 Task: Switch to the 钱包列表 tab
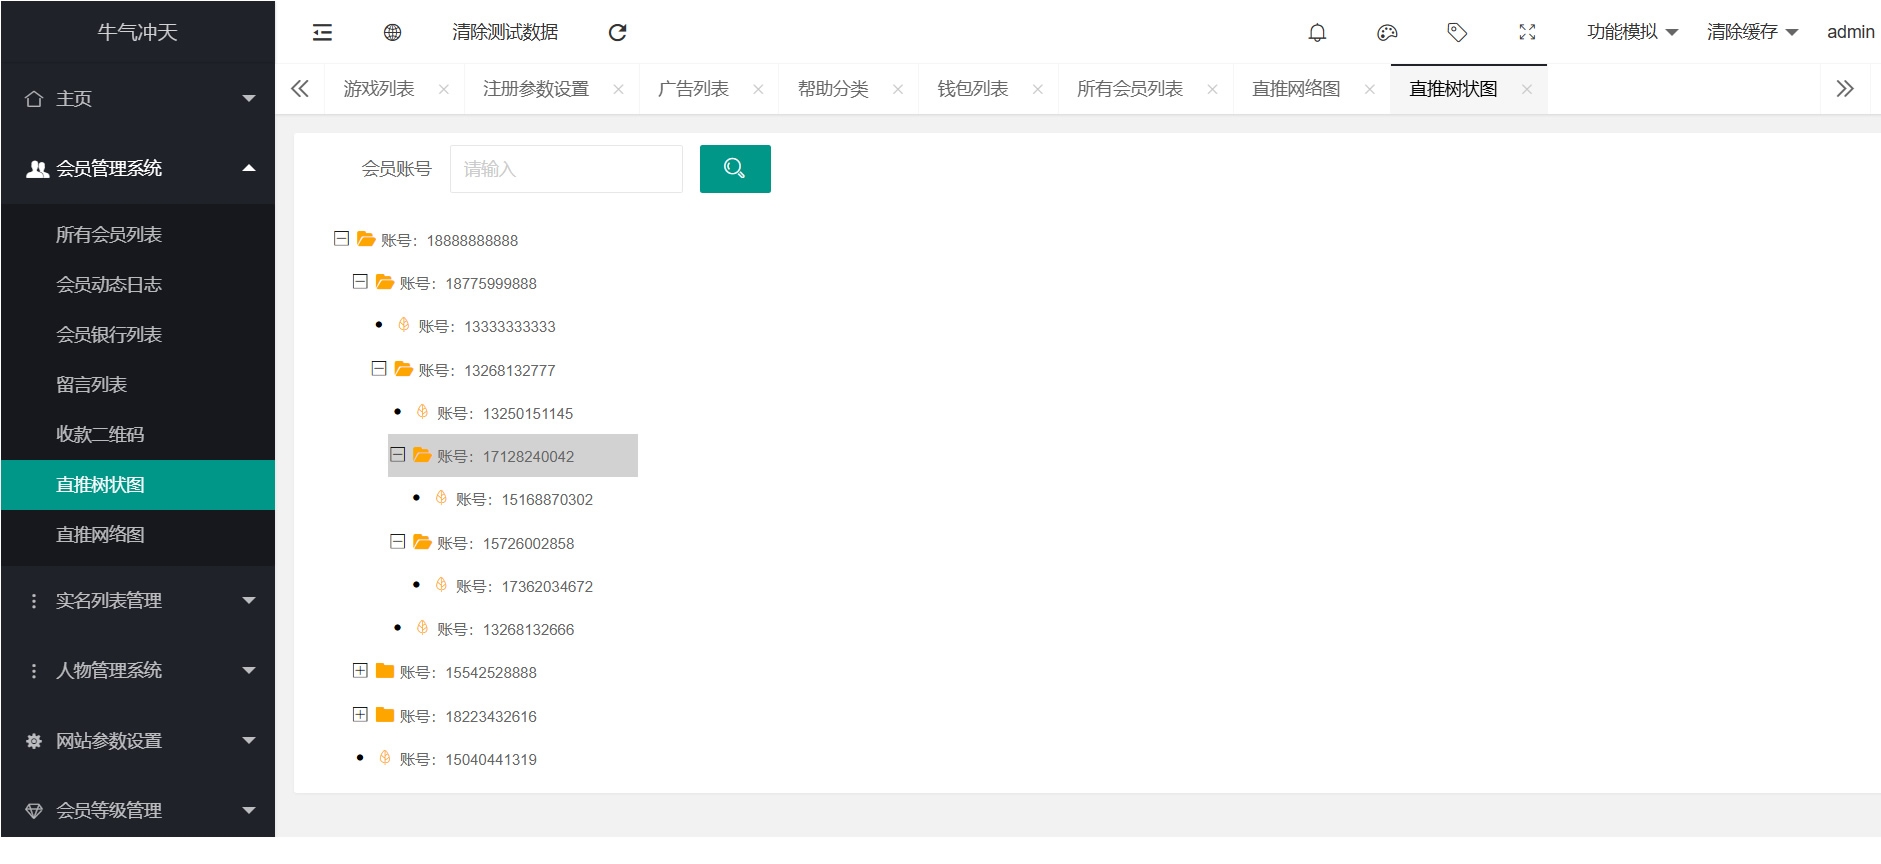(972, 89)
